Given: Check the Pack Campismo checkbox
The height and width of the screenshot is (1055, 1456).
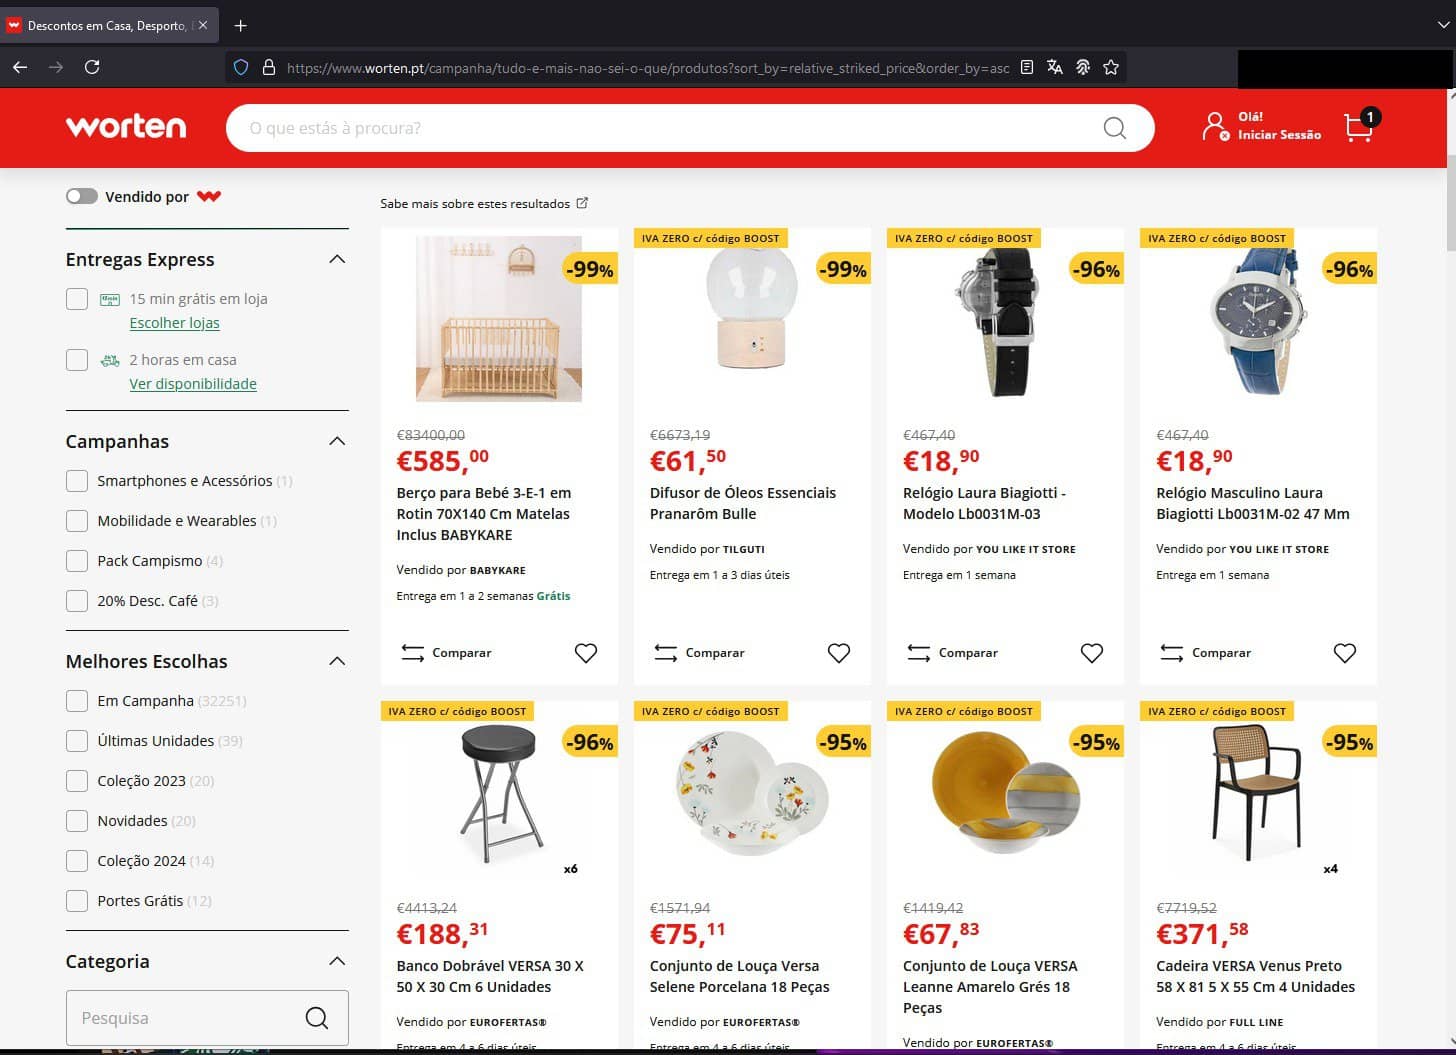Looking at the screenshot, I should 77,561.
